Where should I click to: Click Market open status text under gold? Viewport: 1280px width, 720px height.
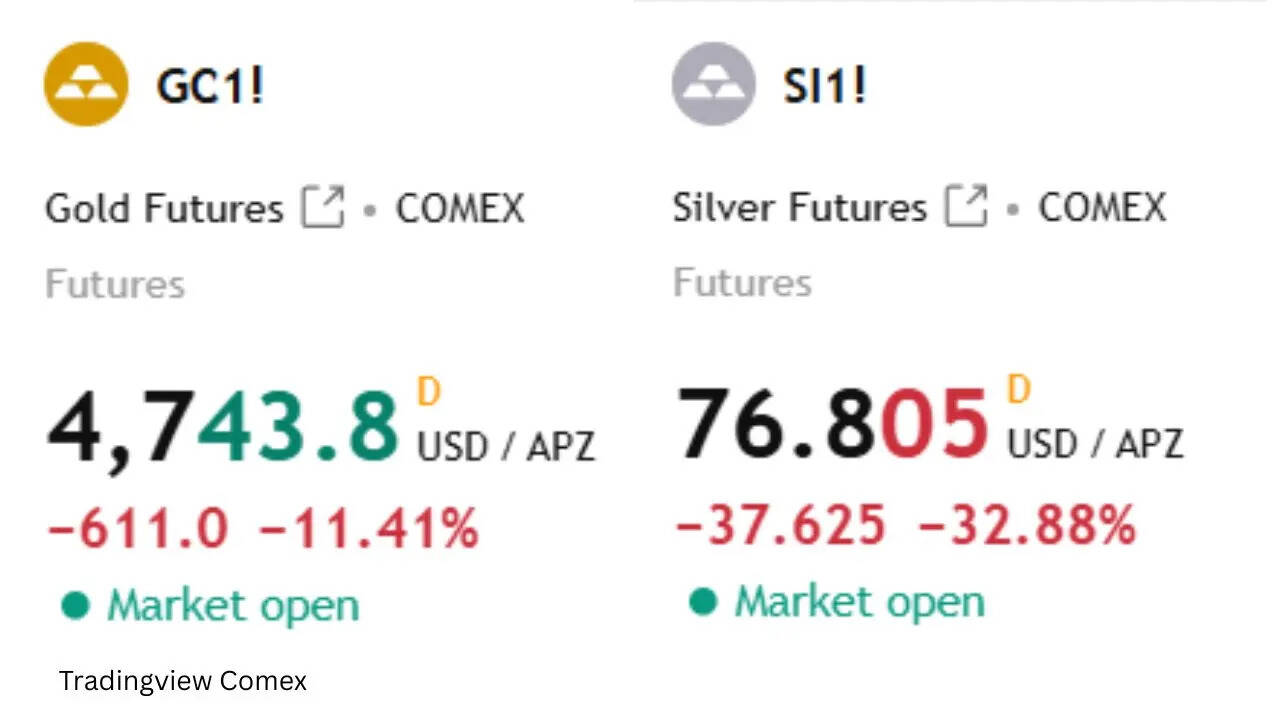[232, 606]
